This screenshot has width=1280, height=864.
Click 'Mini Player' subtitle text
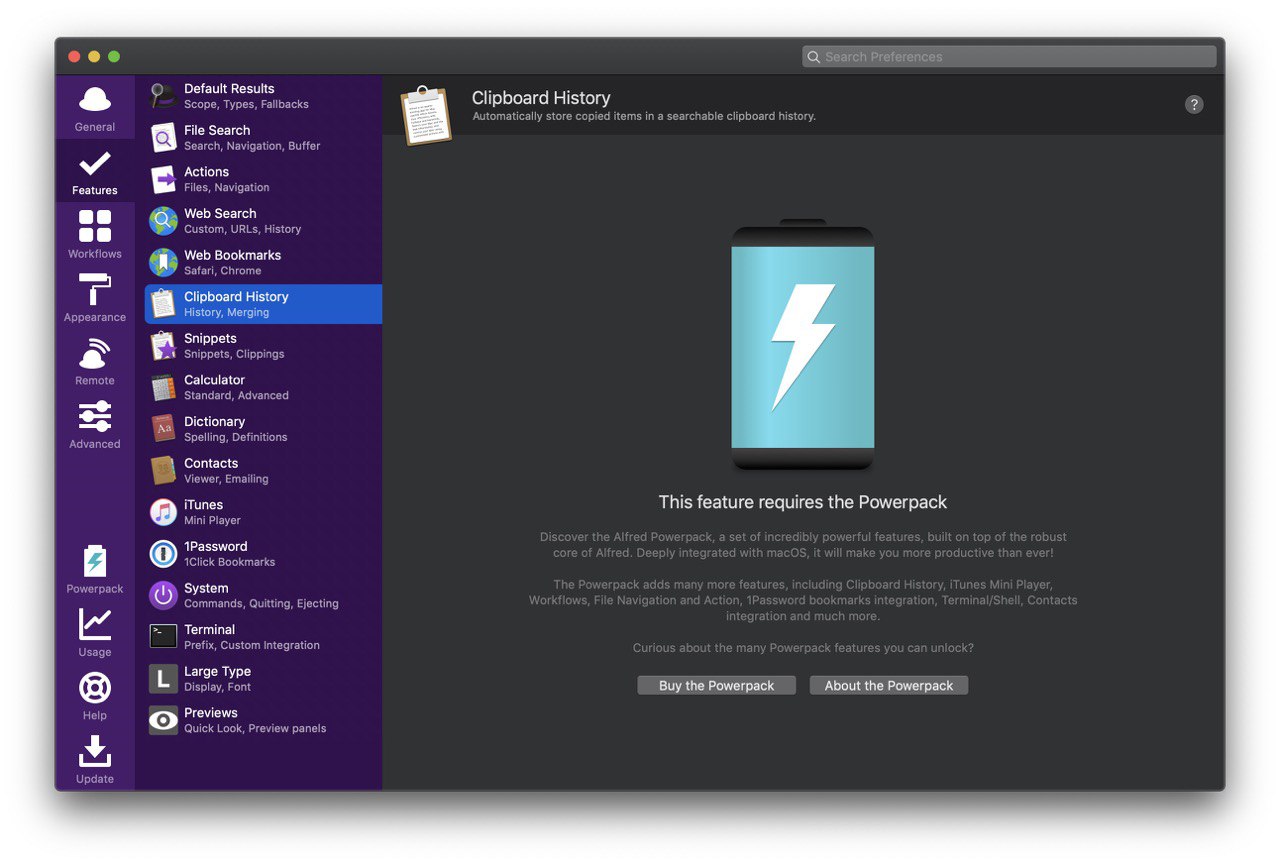212,521
